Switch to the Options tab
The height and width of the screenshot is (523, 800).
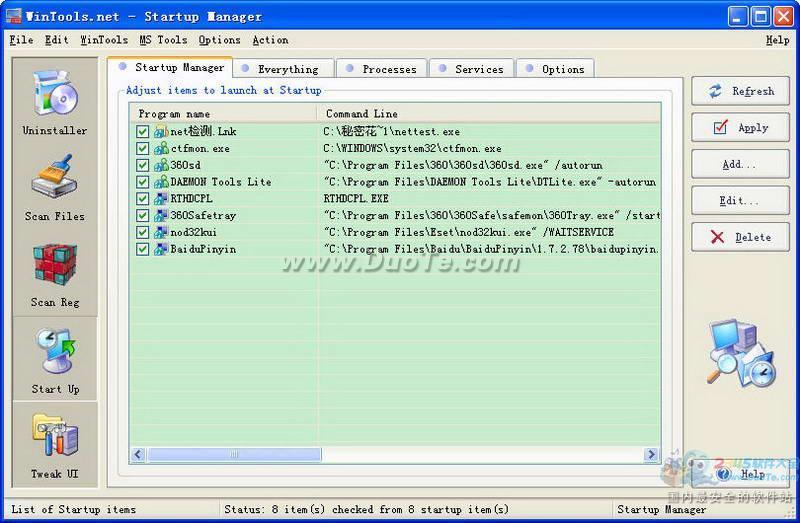click(556, 69)
